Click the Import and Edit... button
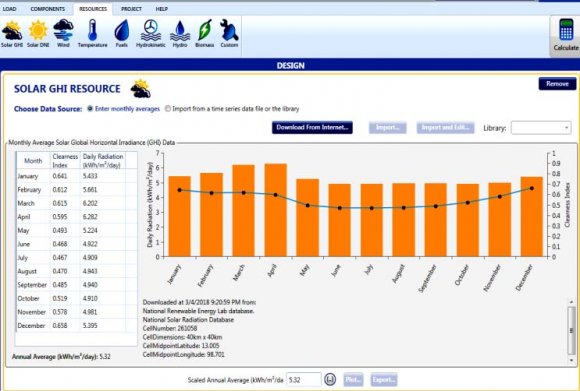 point(445,128)
